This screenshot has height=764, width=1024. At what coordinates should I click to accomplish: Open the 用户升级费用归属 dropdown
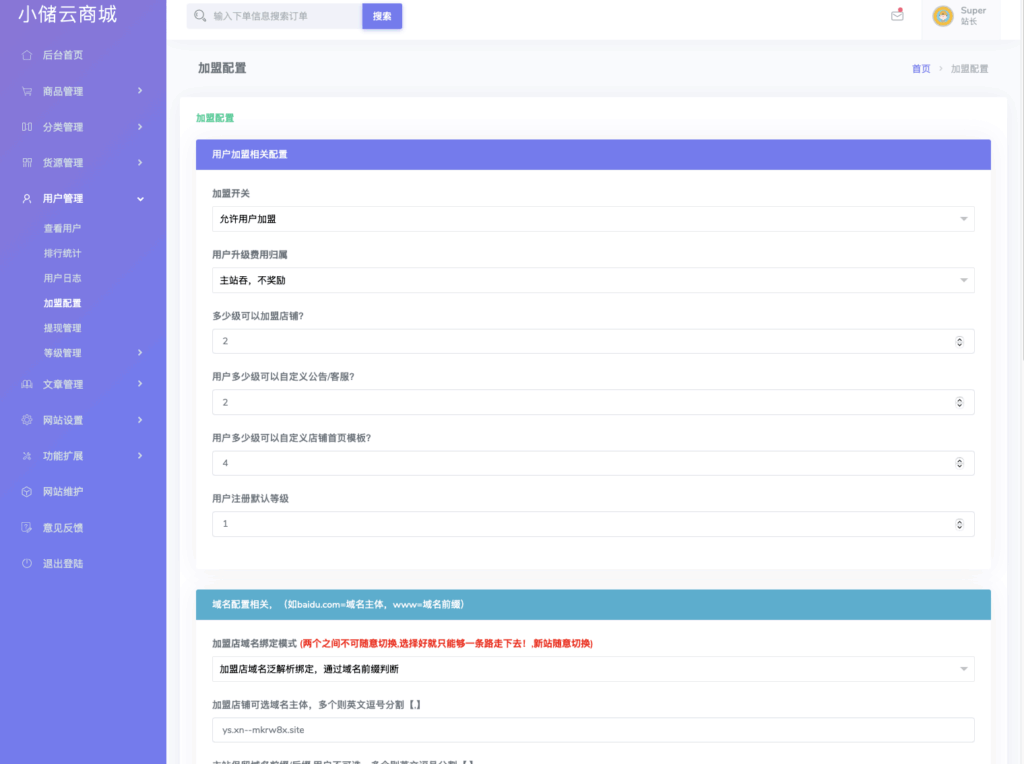coord(592,280)
